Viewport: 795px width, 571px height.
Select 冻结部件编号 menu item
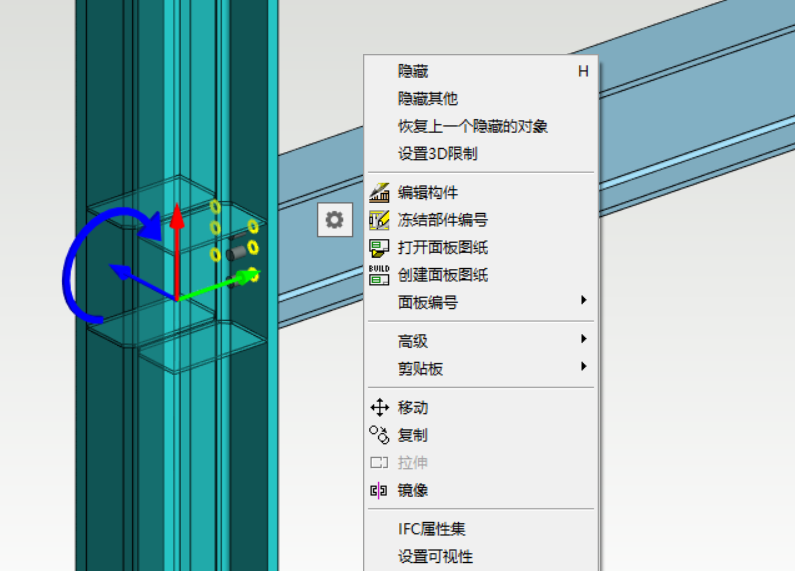click(481, 220)
